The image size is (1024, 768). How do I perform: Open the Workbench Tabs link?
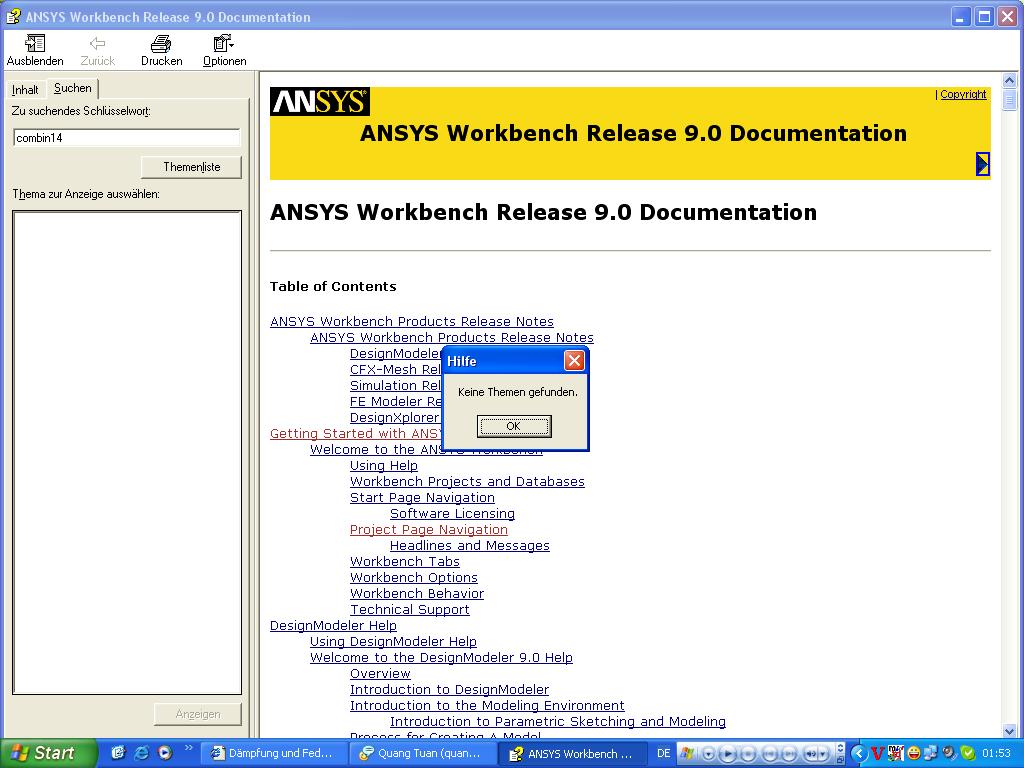pos(405,562)
